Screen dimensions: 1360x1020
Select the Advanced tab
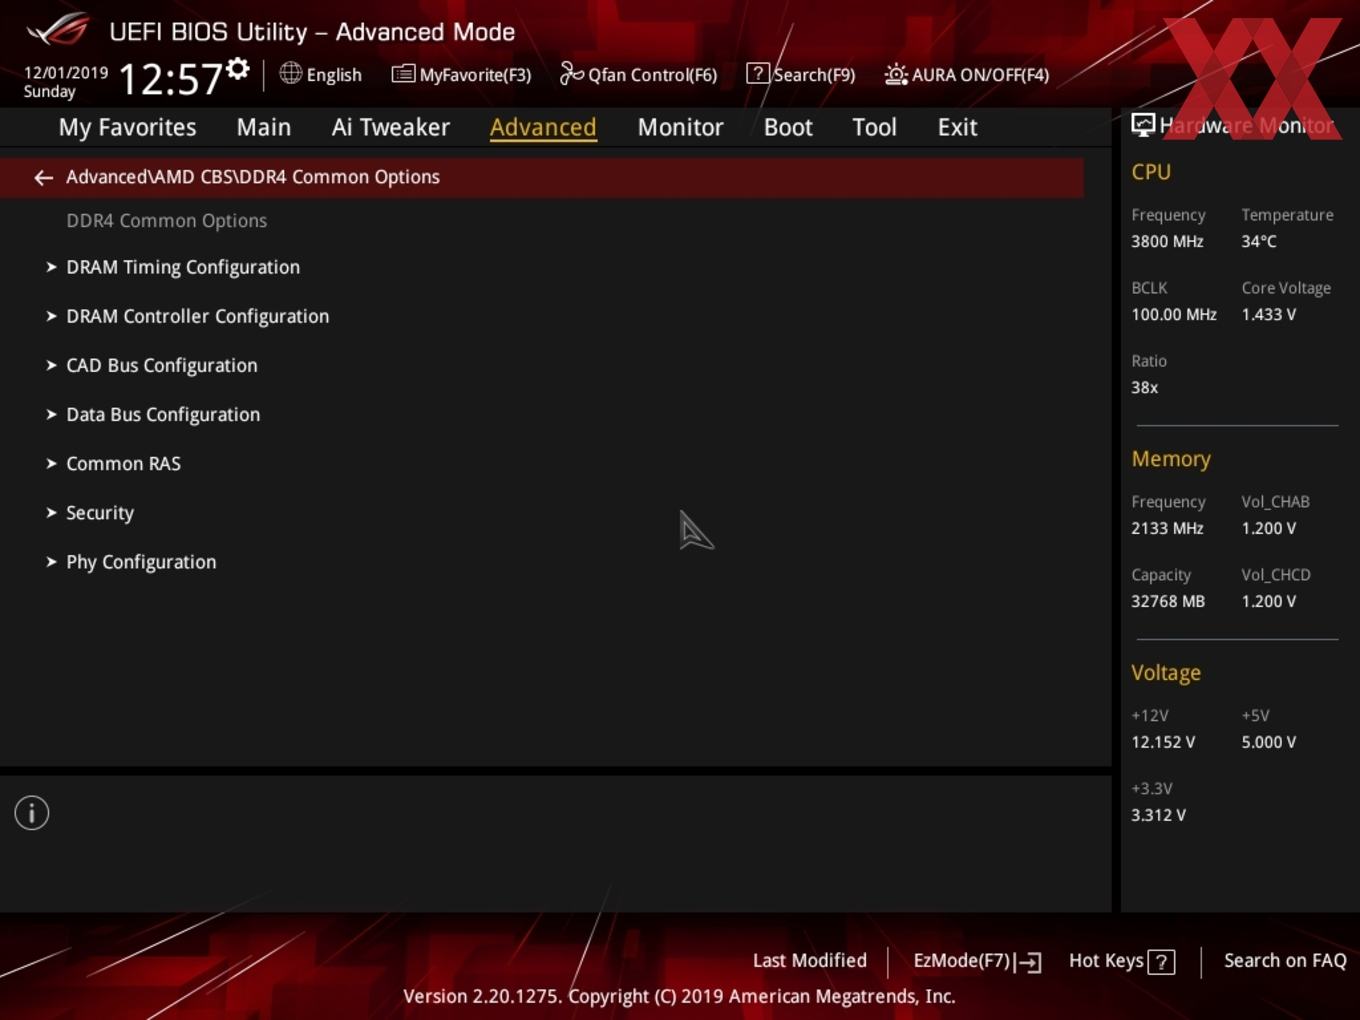pyautogui.click(x=543, y=127)
